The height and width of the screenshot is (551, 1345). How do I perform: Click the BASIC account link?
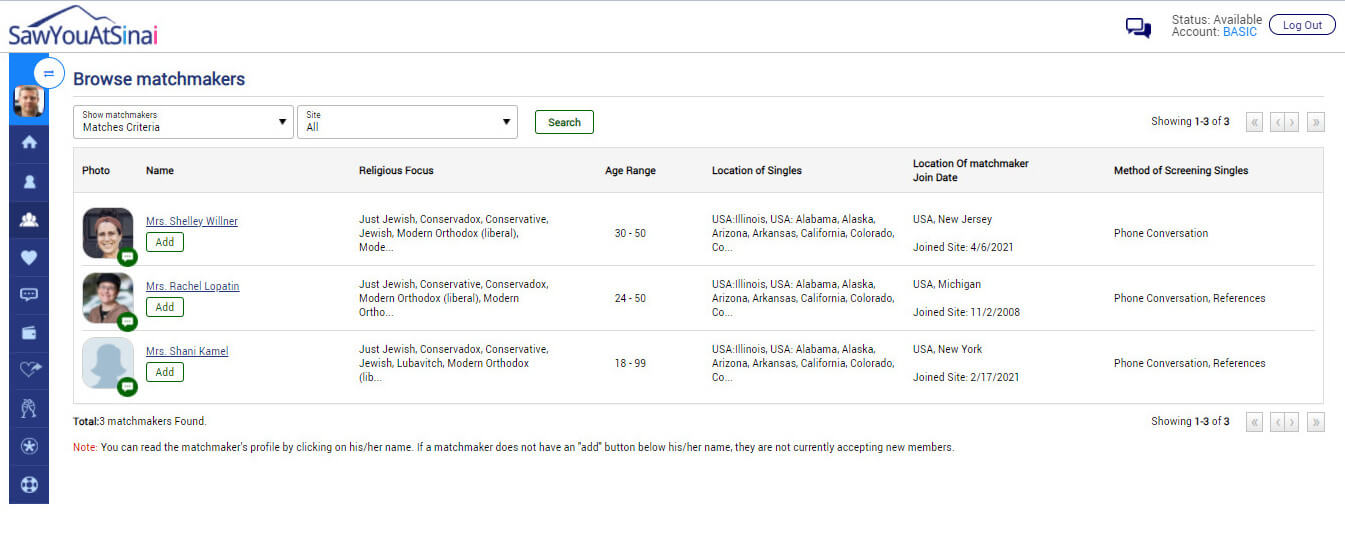(x=1240, y=32)
